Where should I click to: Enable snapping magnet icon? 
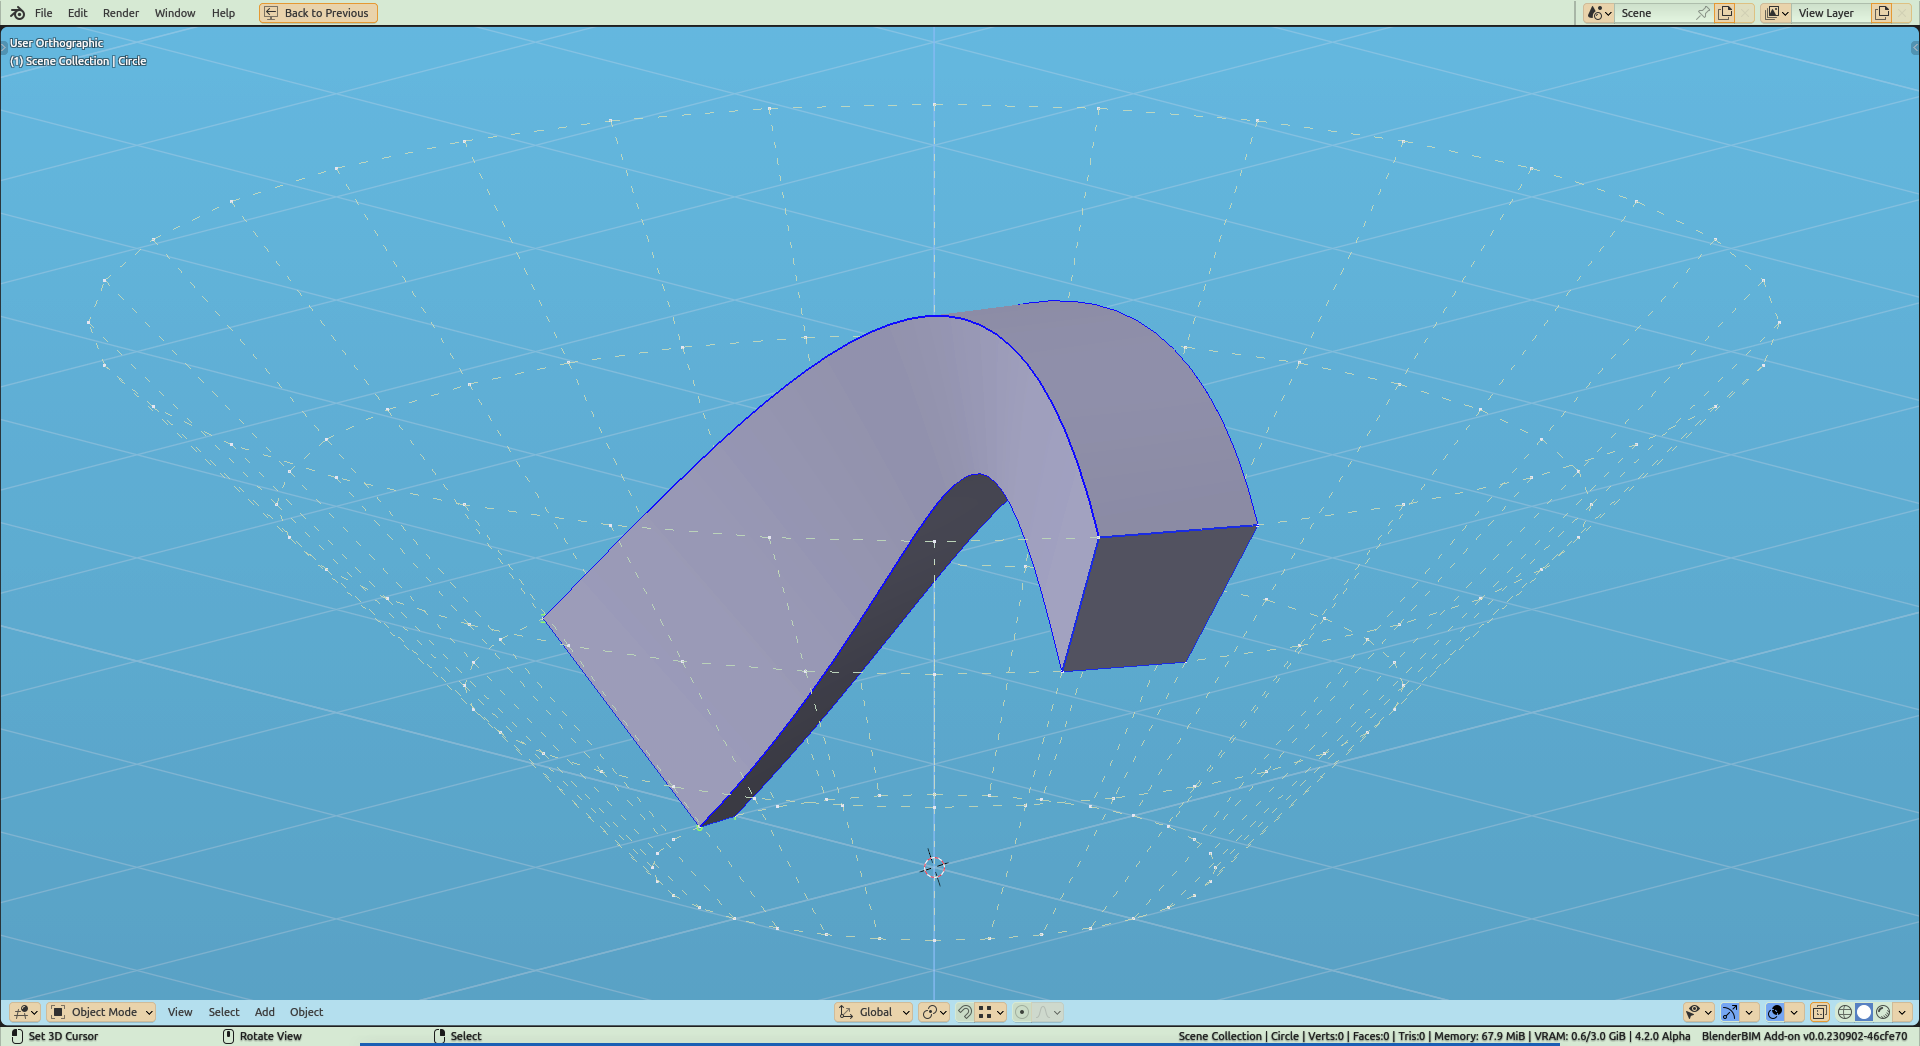point(965,1012)
